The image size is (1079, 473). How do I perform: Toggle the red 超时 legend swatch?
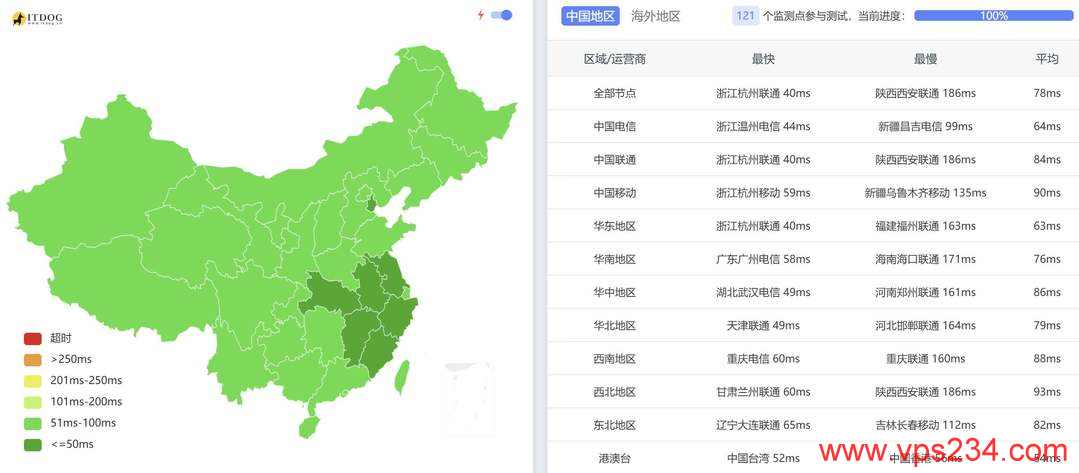point(33,339)
